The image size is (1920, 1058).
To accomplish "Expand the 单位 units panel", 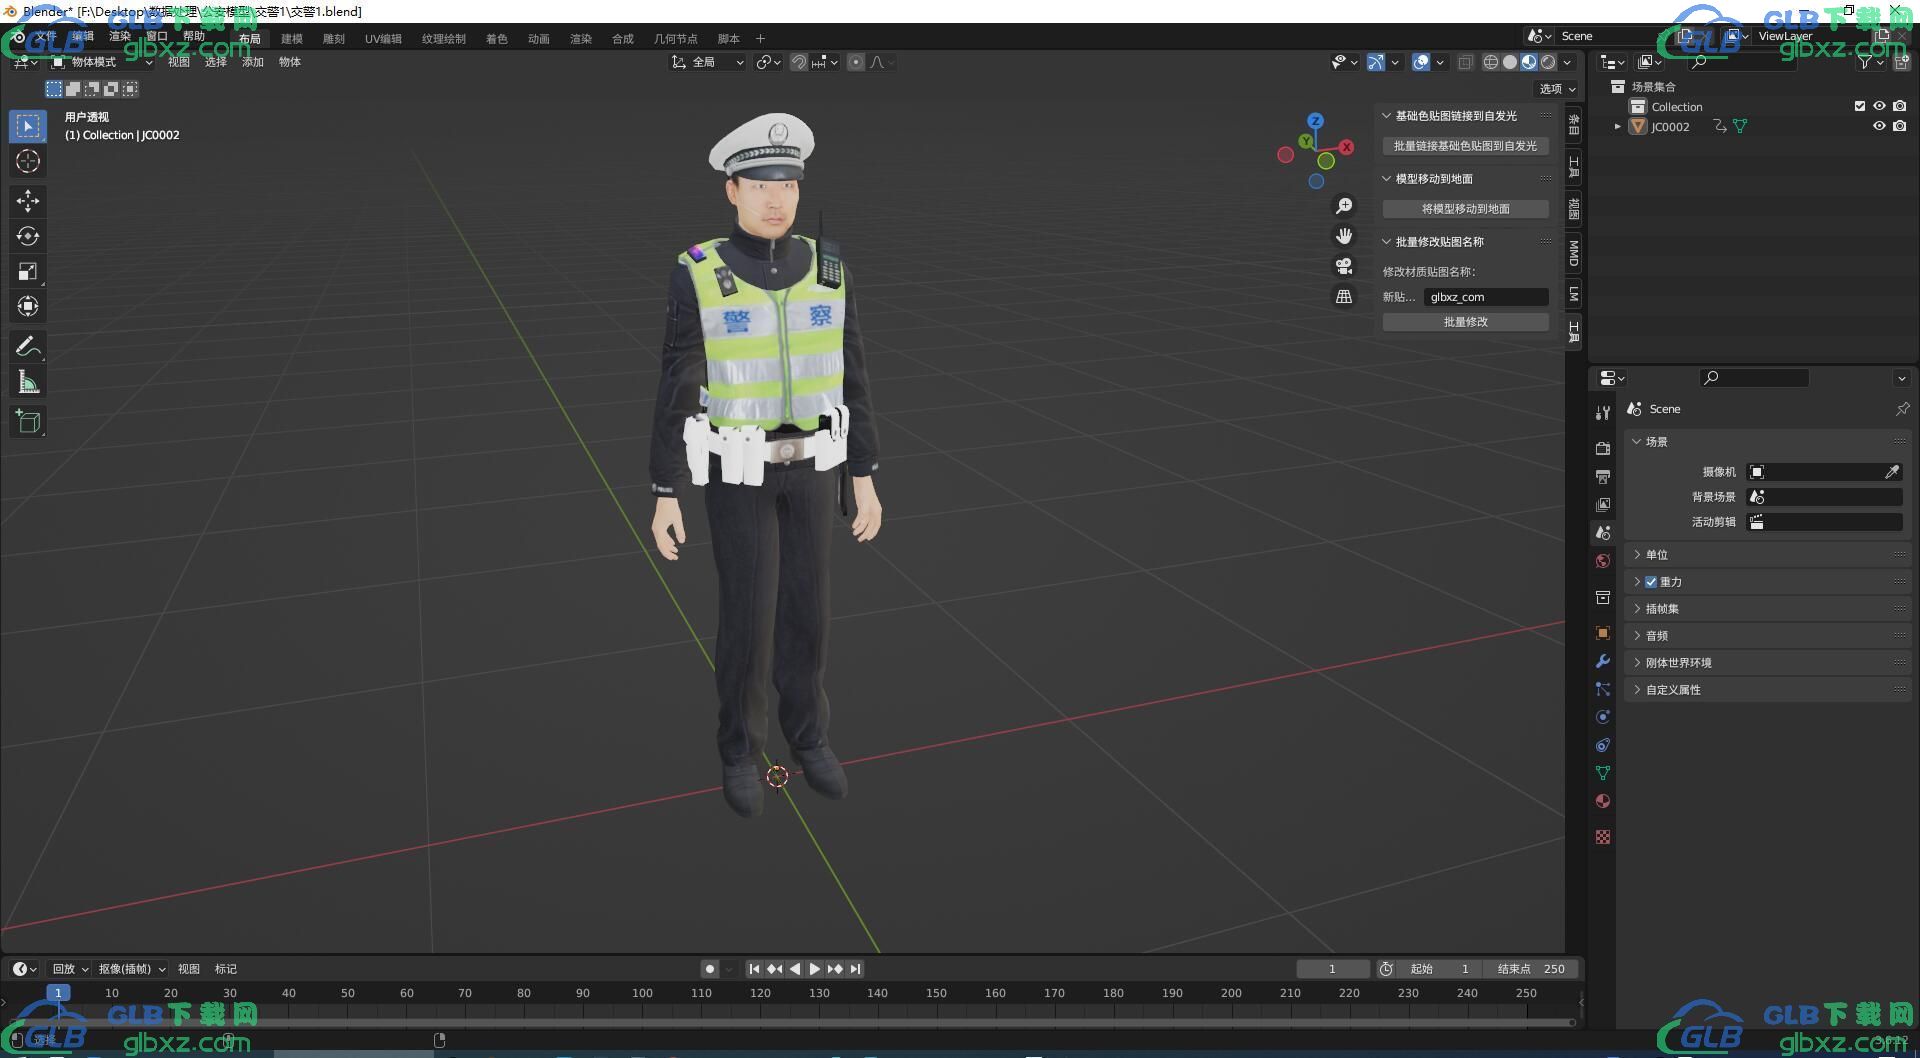I will pyautogui.click(x=1657, y=555).
